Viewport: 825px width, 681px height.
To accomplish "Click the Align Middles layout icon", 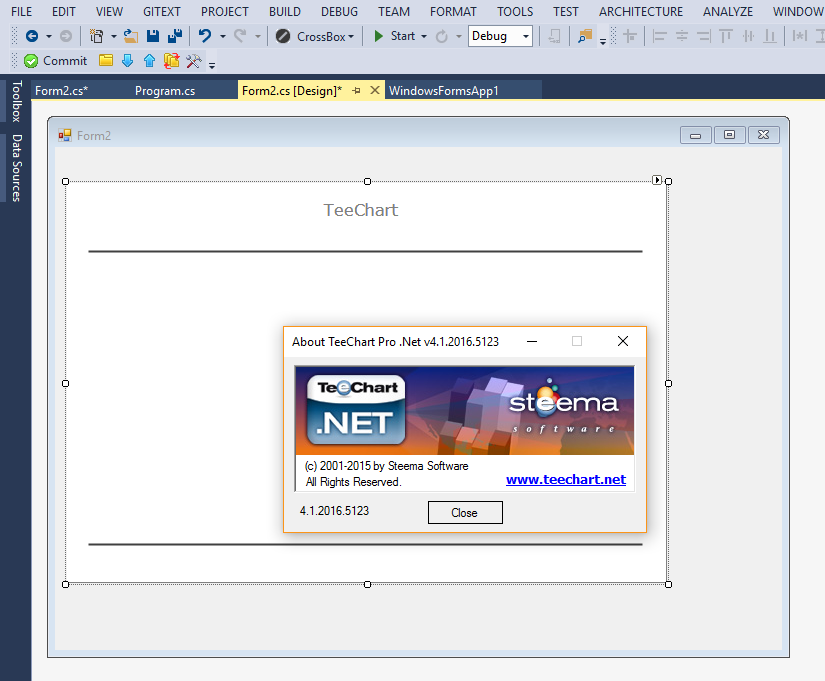I will (x=748, y=36).
